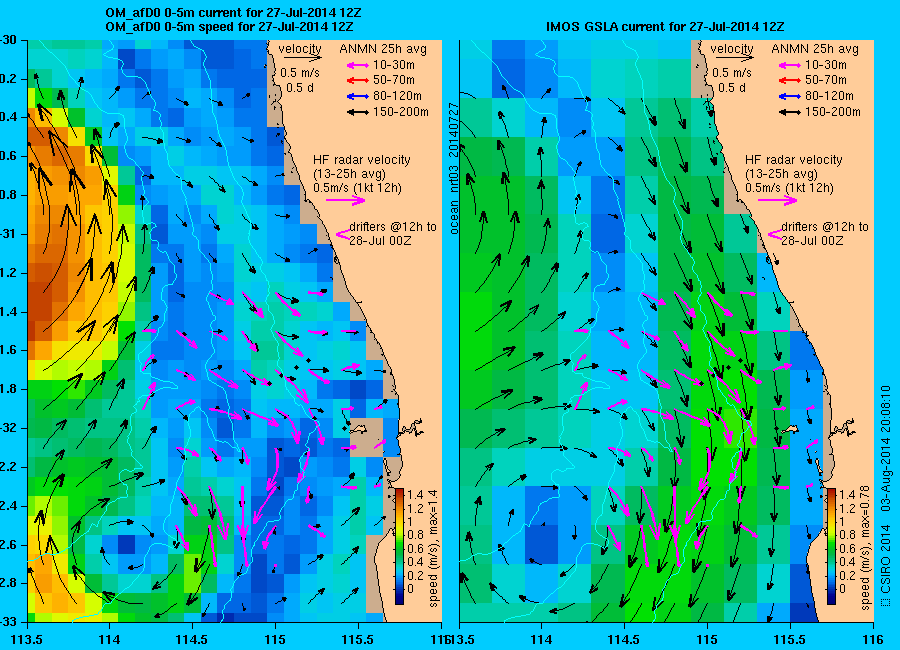Click '0.5m/s (1kt 12h)' in right panel
The height and width of the screenshot is (650, 900).
(x=790, y=188)
